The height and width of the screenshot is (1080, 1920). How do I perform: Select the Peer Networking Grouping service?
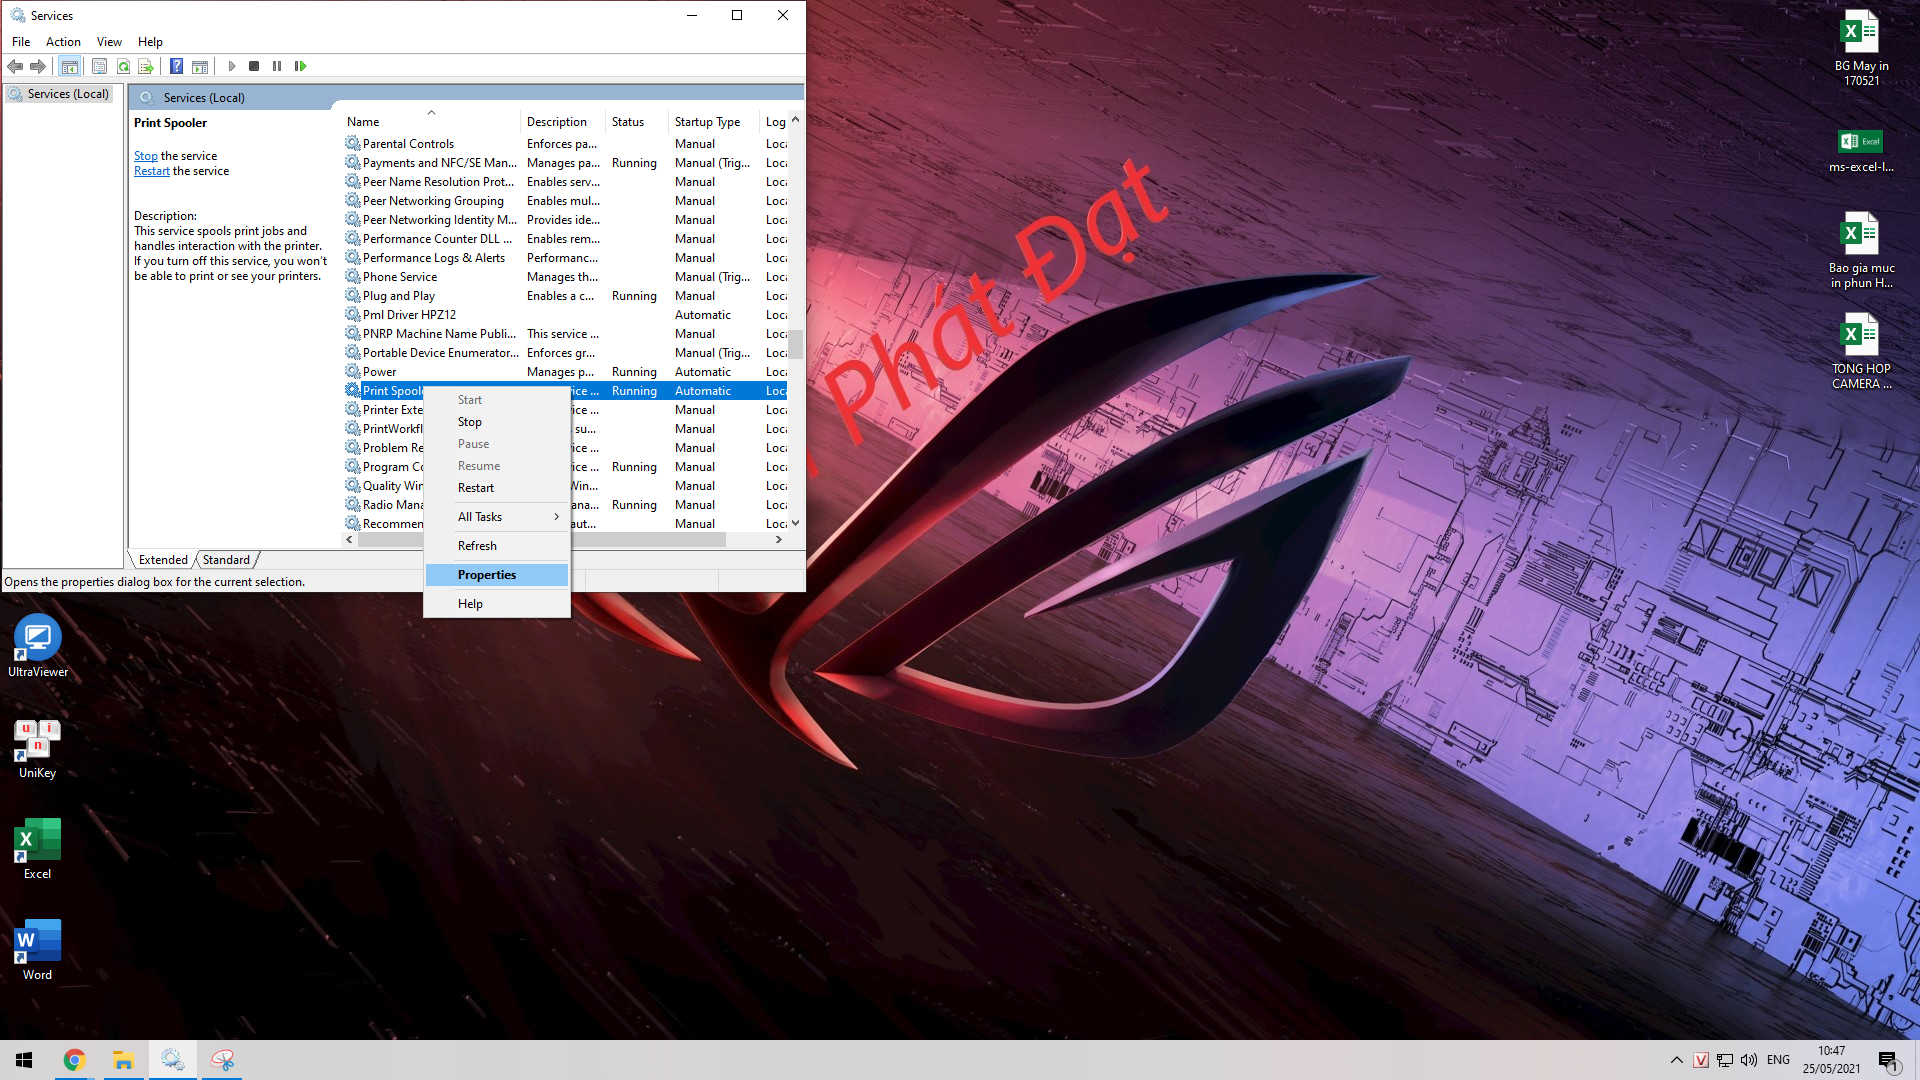tap(566, 201)
